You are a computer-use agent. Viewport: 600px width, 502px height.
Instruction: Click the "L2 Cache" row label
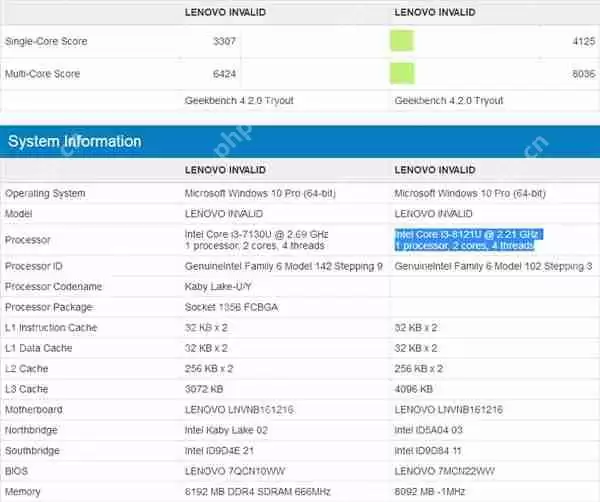[x=26, y=369]
